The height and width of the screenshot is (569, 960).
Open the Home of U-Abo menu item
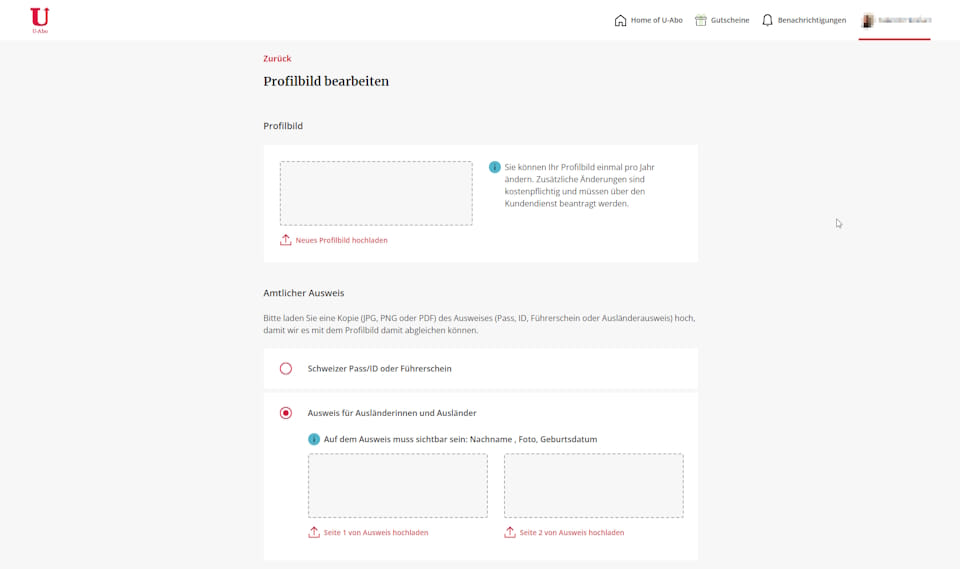point(656,20)
